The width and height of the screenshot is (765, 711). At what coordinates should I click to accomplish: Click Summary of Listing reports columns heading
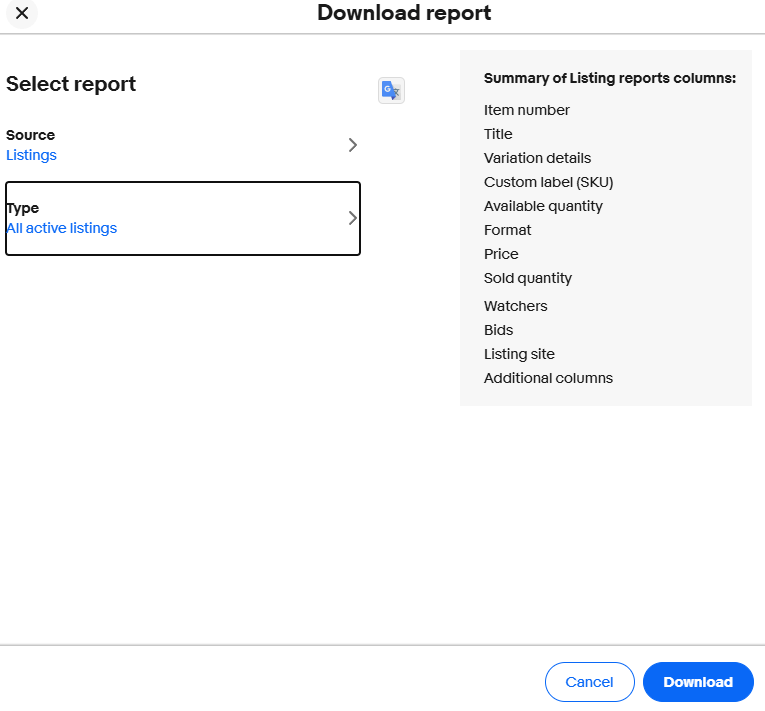click(609, 78)
